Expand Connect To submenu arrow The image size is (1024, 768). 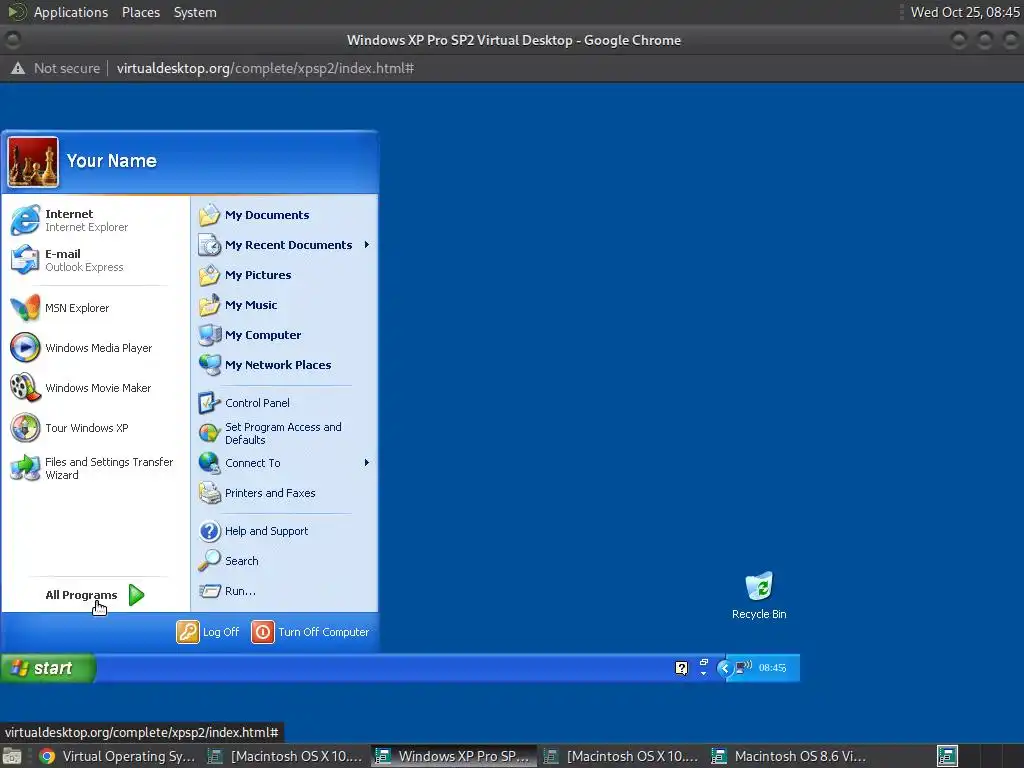click(x=366, y=463)
